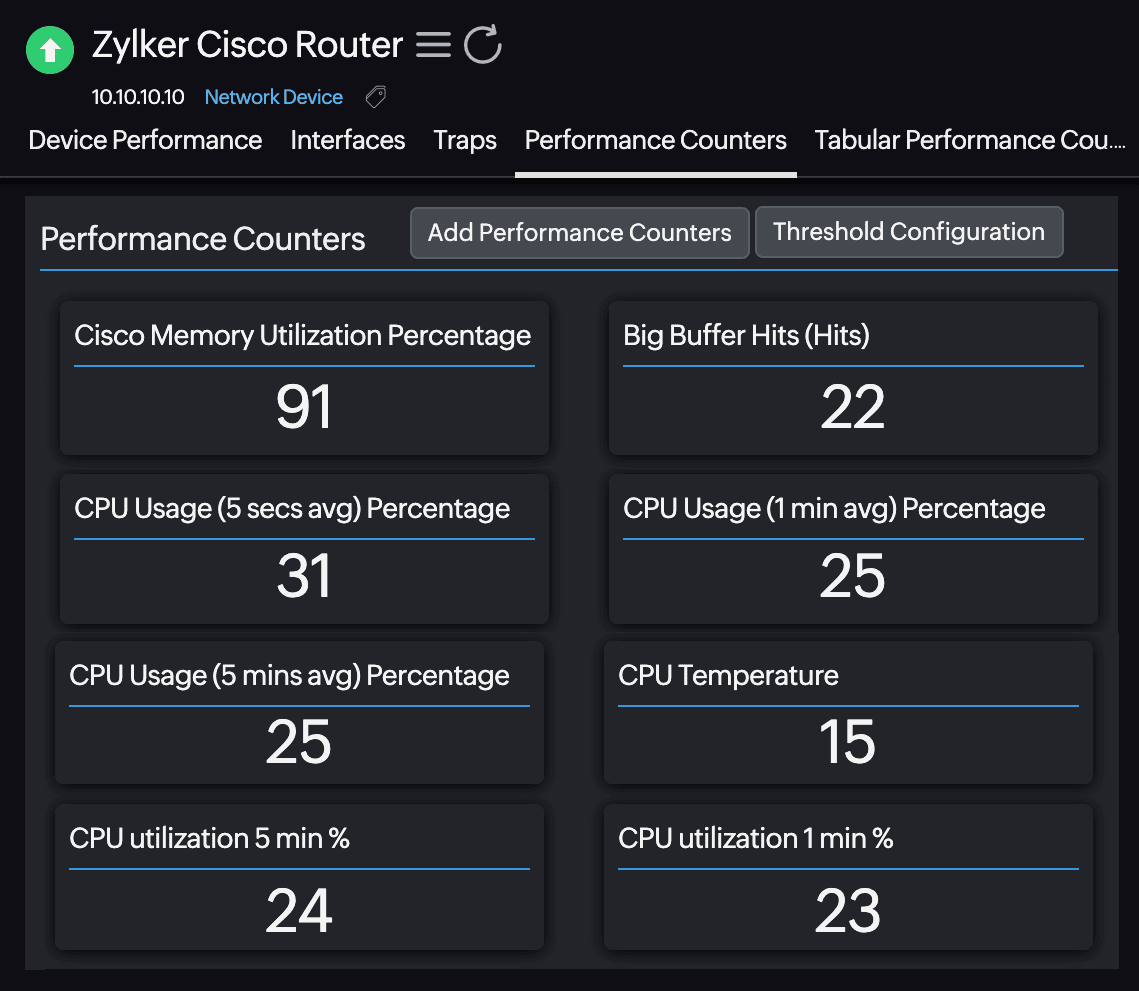
Task: Refresh the Zylker Cisco Router page
Action: [x=482, y=44]
